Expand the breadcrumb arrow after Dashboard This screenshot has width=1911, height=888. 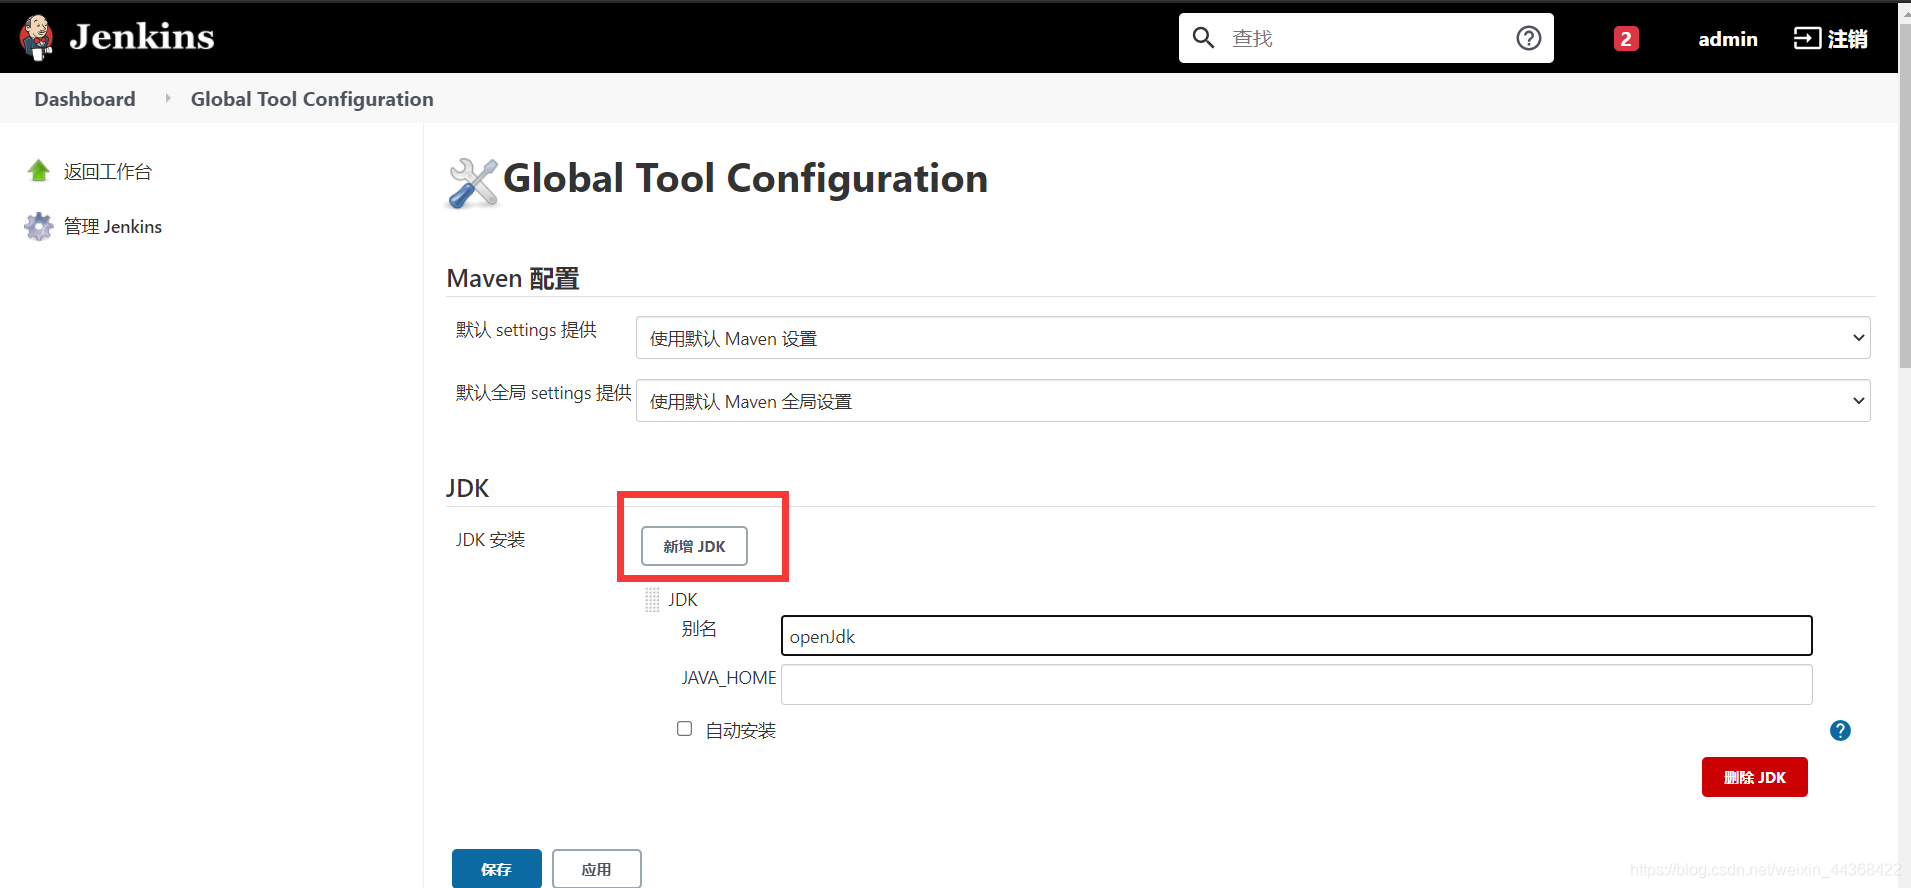167,98
